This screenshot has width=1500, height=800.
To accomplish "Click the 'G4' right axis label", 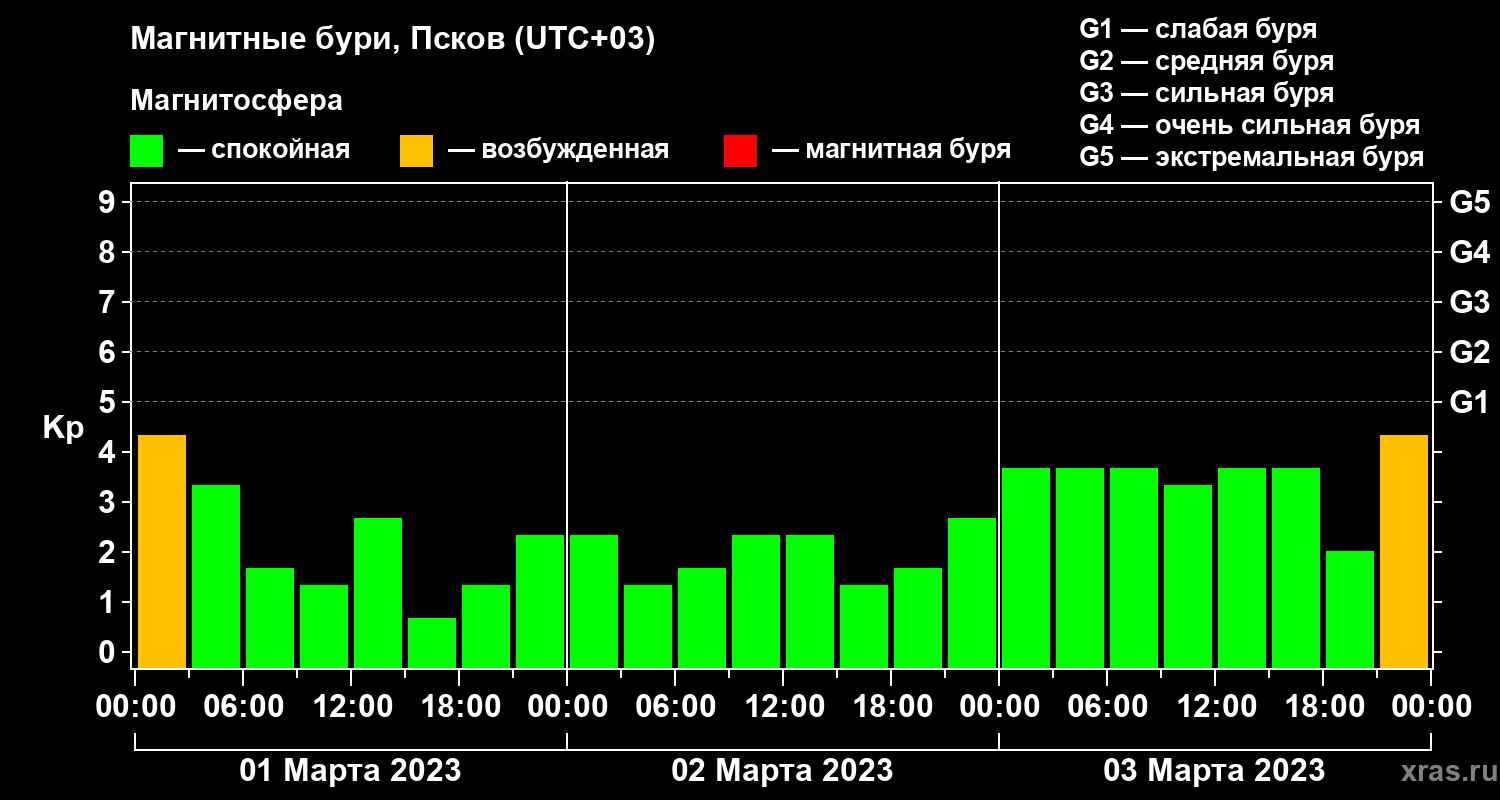I will tap(1470, 252).
